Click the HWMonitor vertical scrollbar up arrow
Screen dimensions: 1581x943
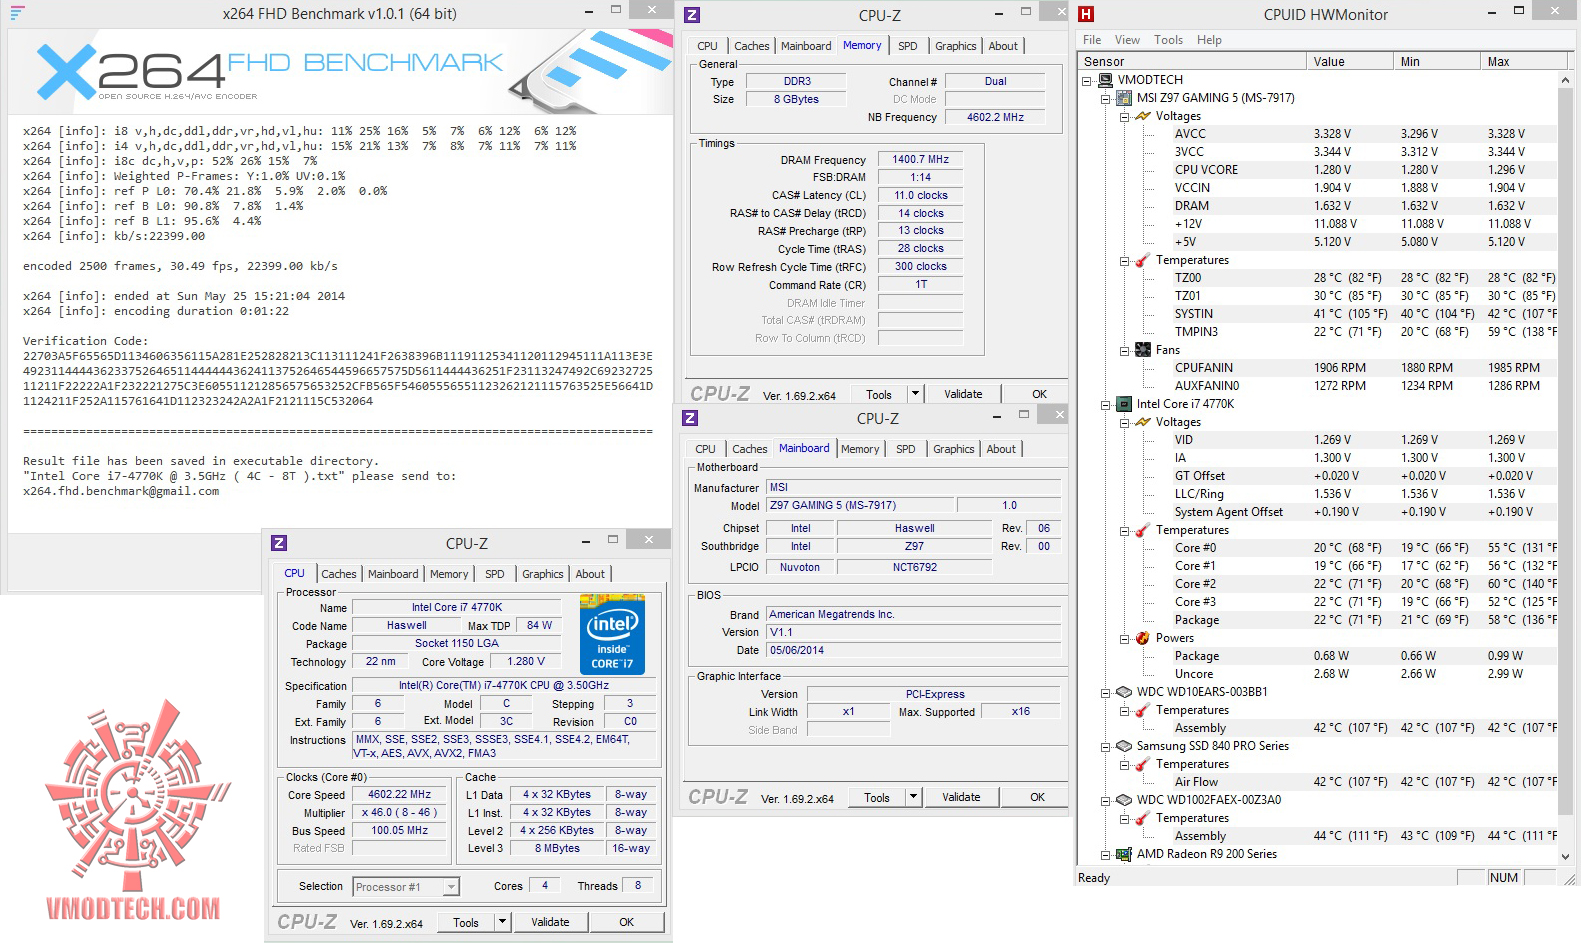[1565, 80]
